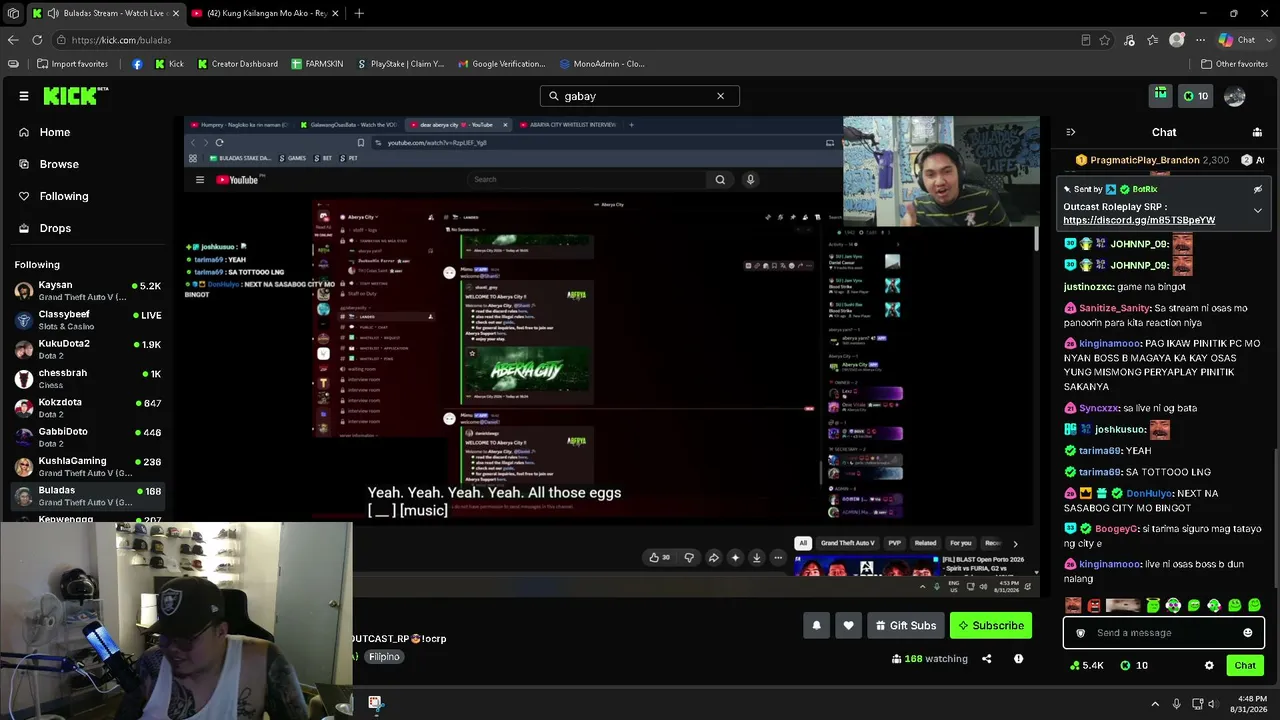Viewport: 1280px width, 720px height.
Task: Select Buladas channel in Following list
Action: [x=88, y=496]
